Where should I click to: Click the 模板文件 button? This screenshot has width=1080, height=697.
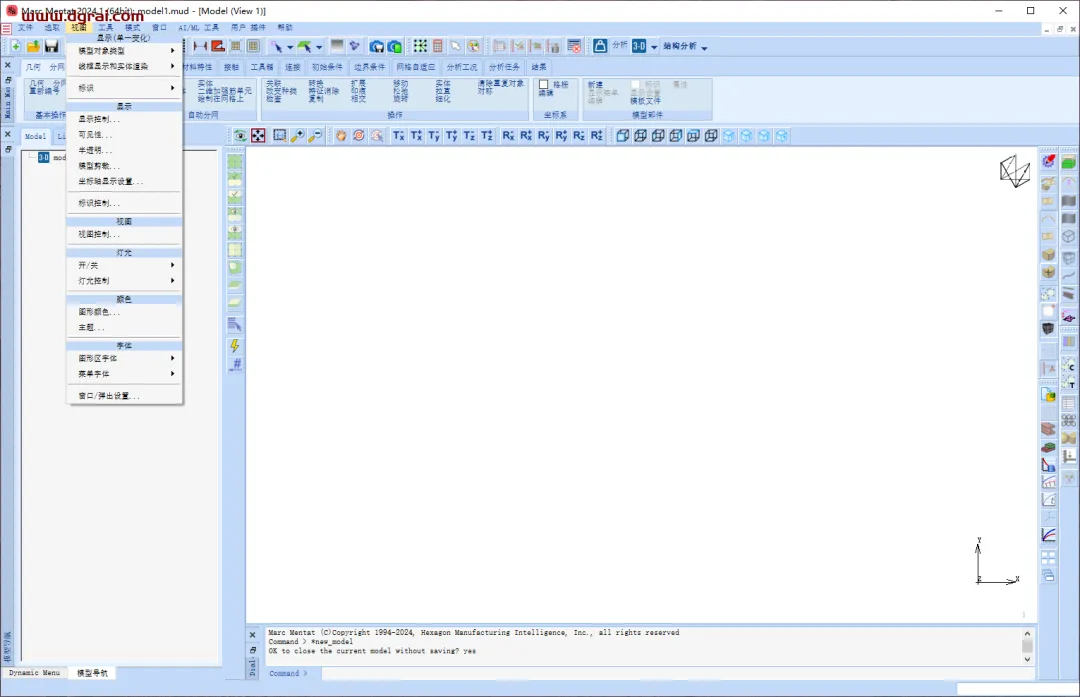point(645,101)
